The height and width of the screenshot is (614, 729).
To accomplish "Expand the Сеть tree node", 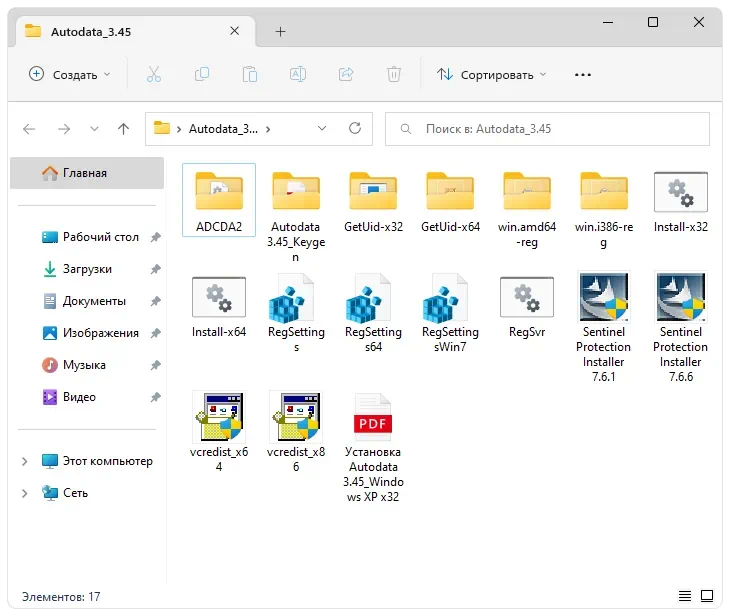I will [x=25, y=493].
